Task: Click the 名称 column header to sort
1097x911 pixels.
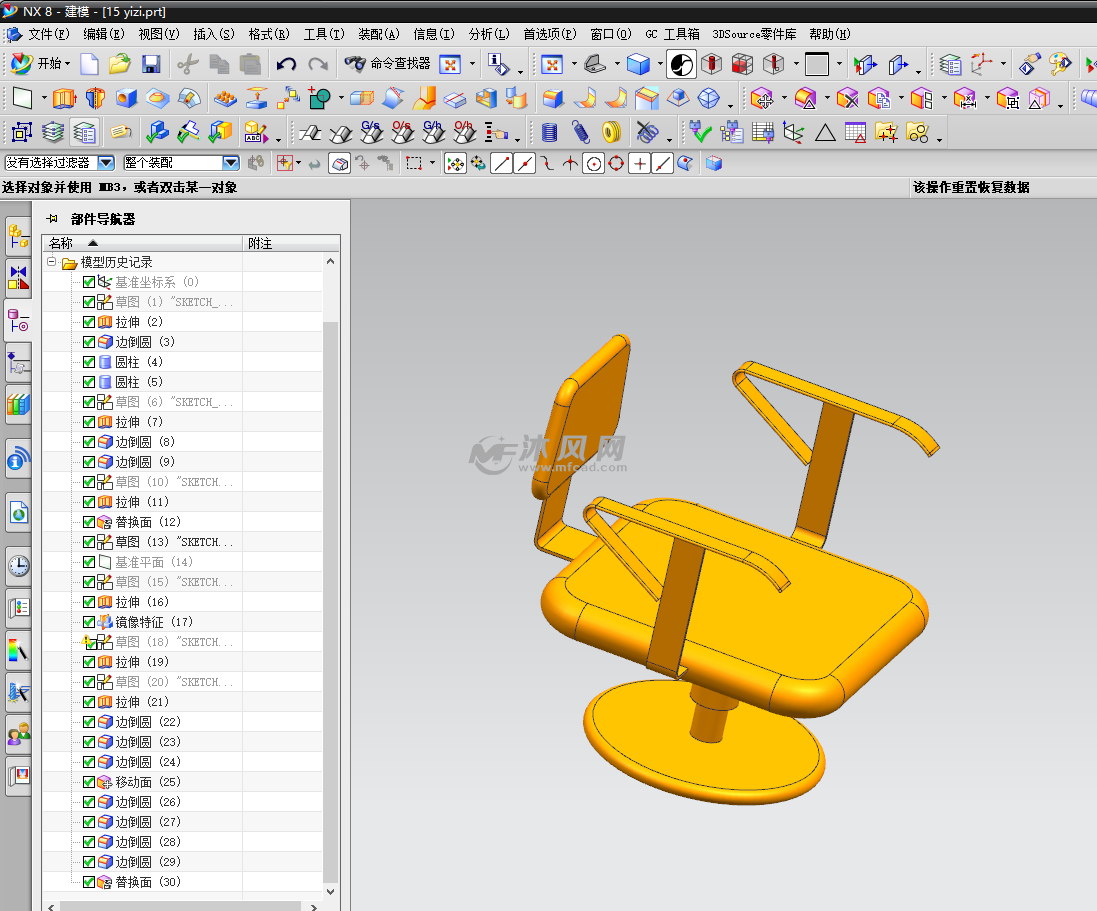Action: [x=62, y=243]
